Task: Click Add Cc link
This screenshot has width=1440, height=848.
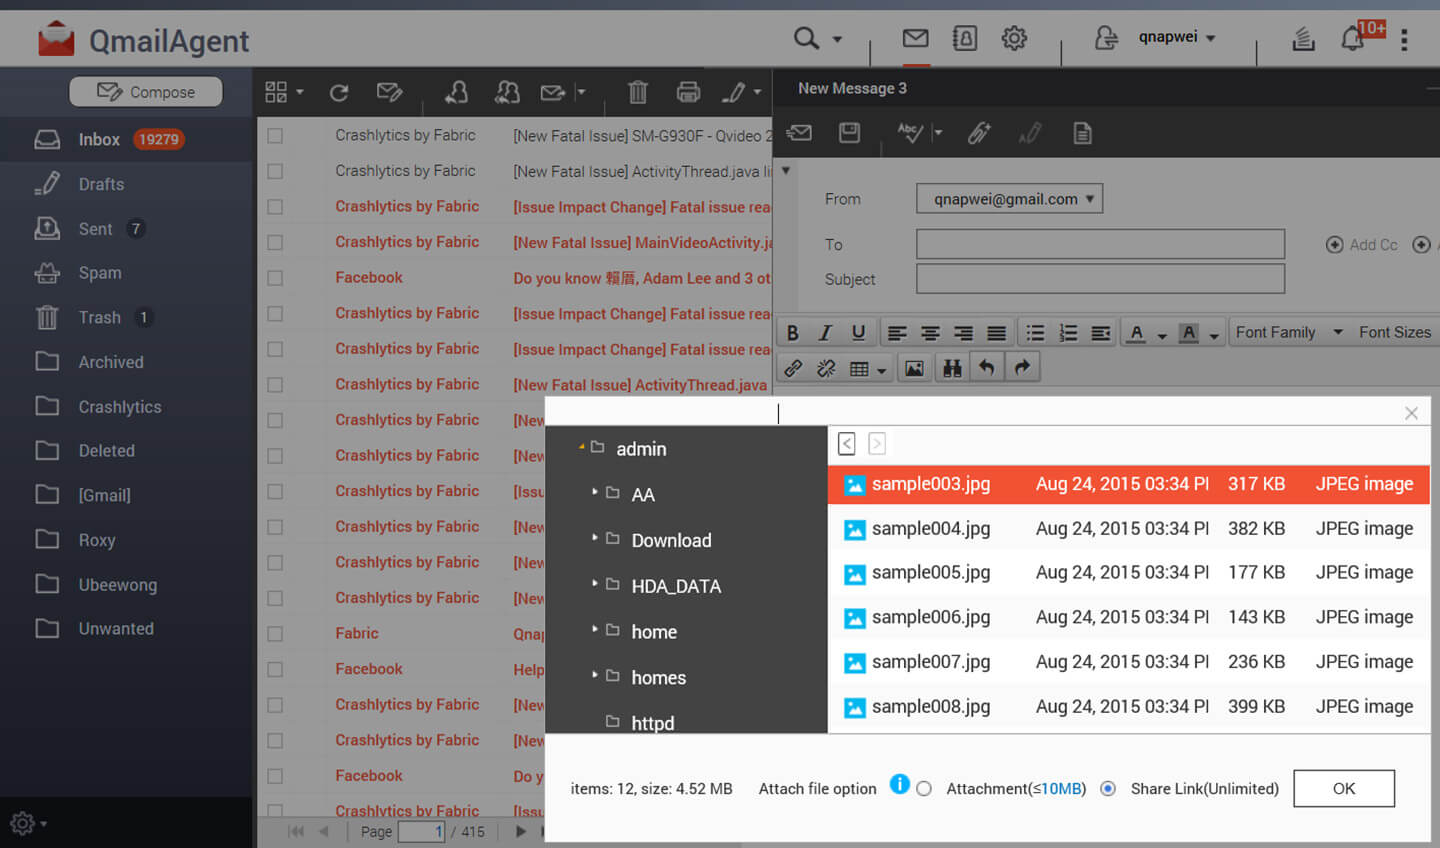Action: pyautogui.click(x=1361, y=245)
